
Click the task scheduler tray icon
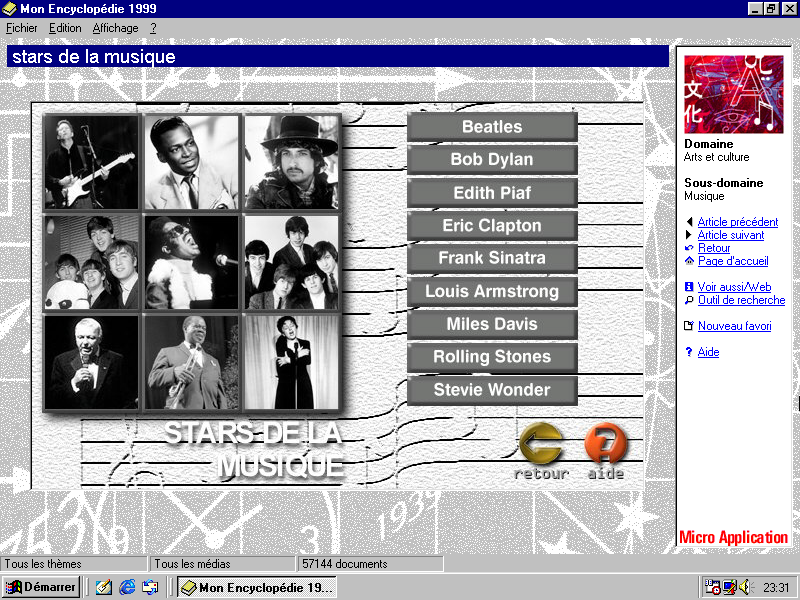click(x=712, y=587)
